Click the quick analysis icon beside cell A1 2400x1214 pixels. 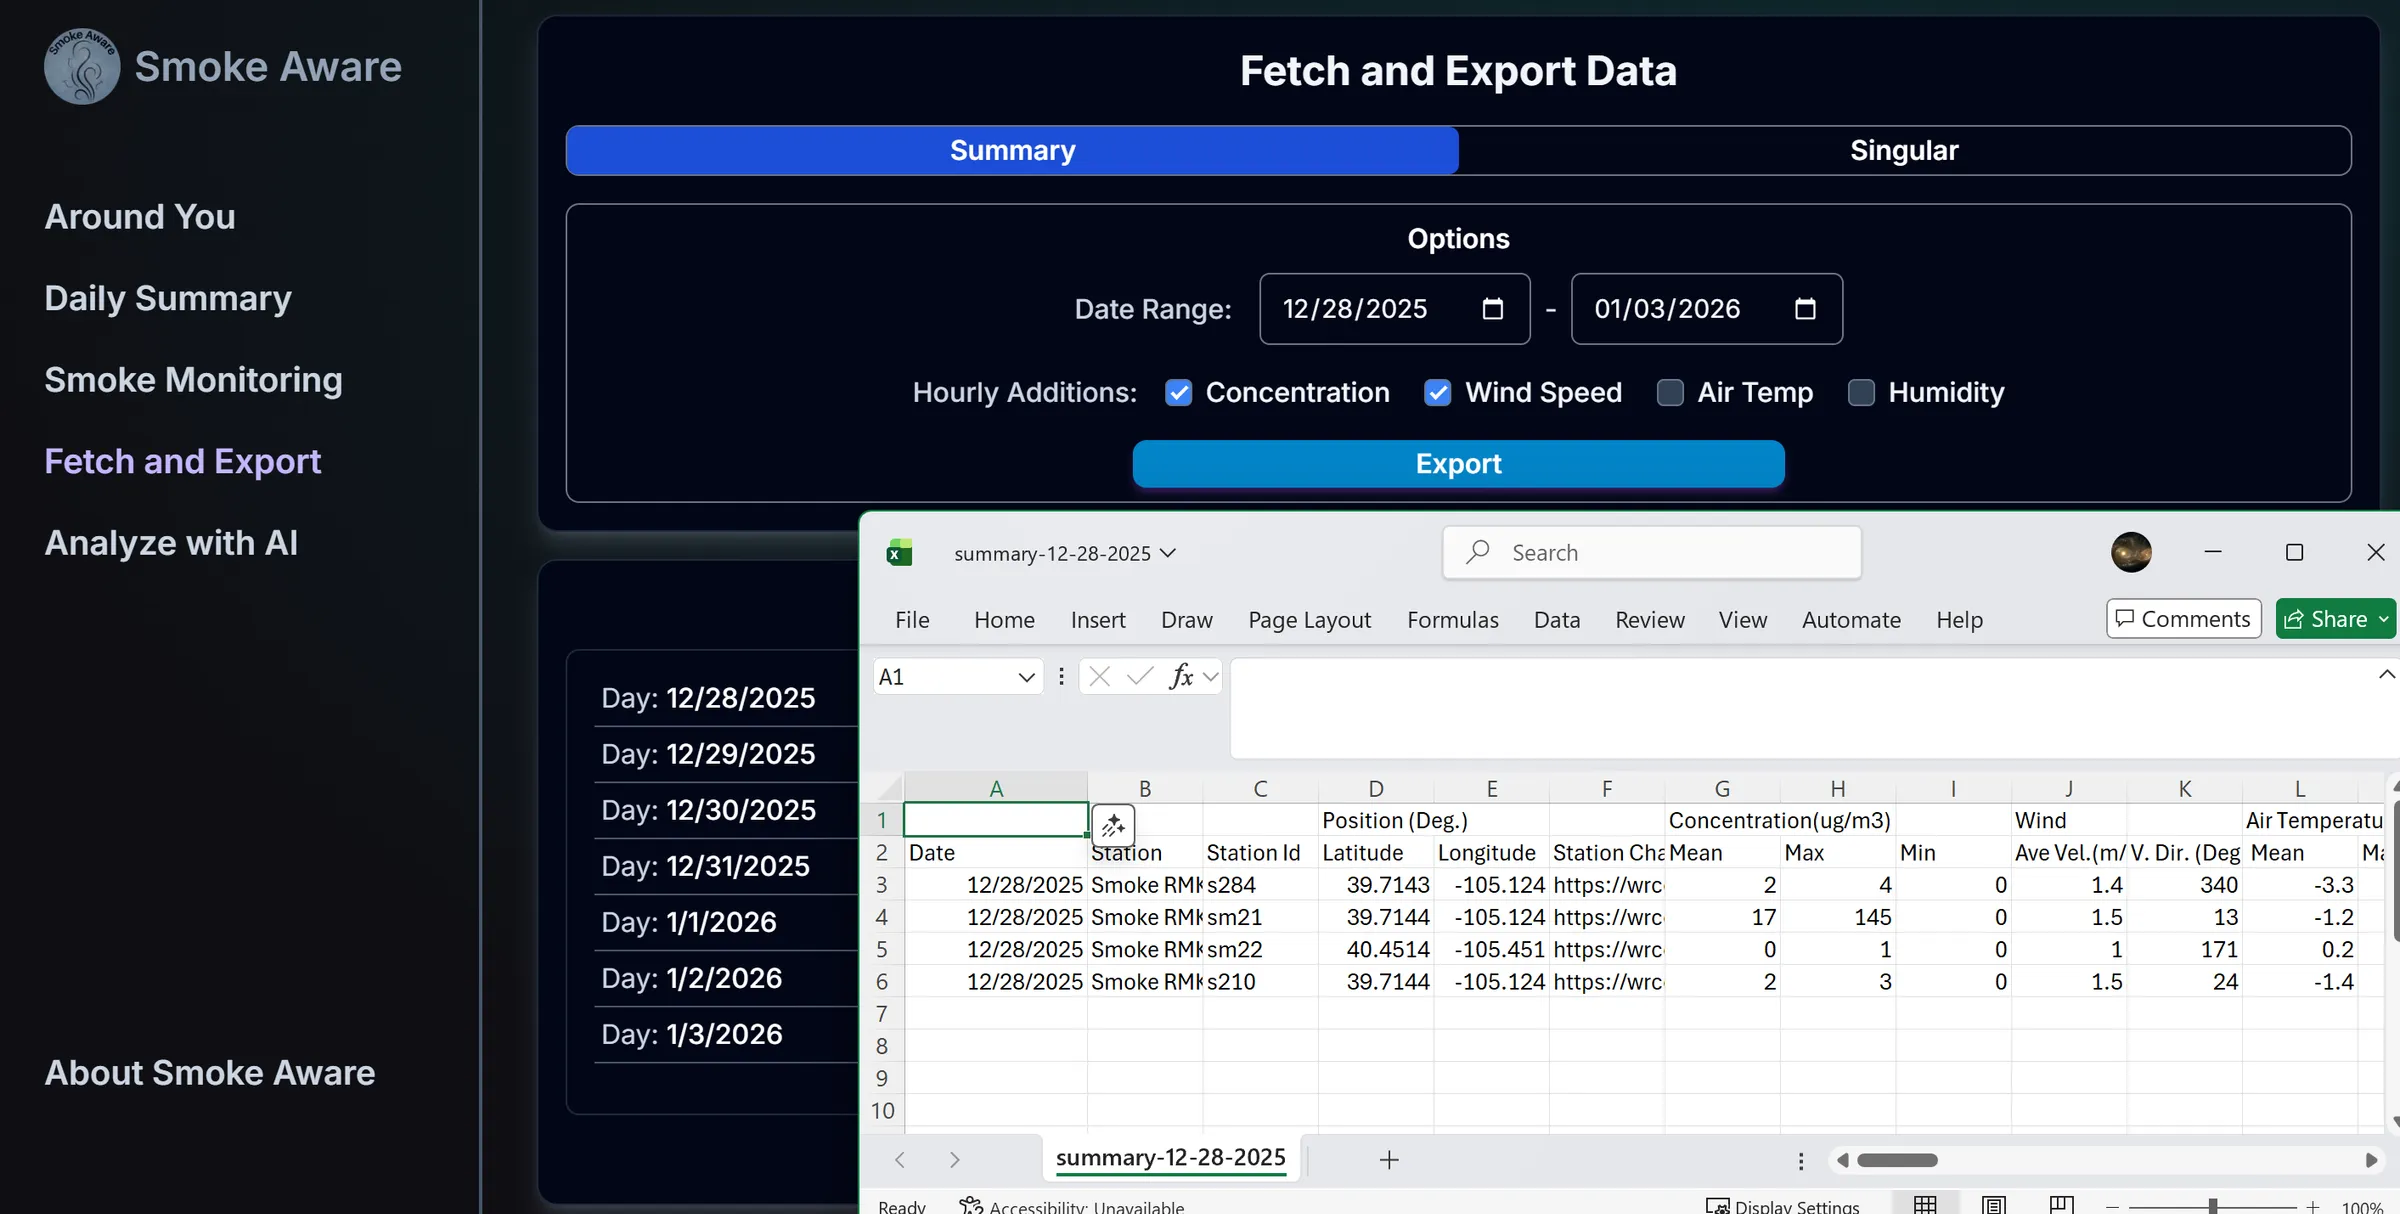1113,825
